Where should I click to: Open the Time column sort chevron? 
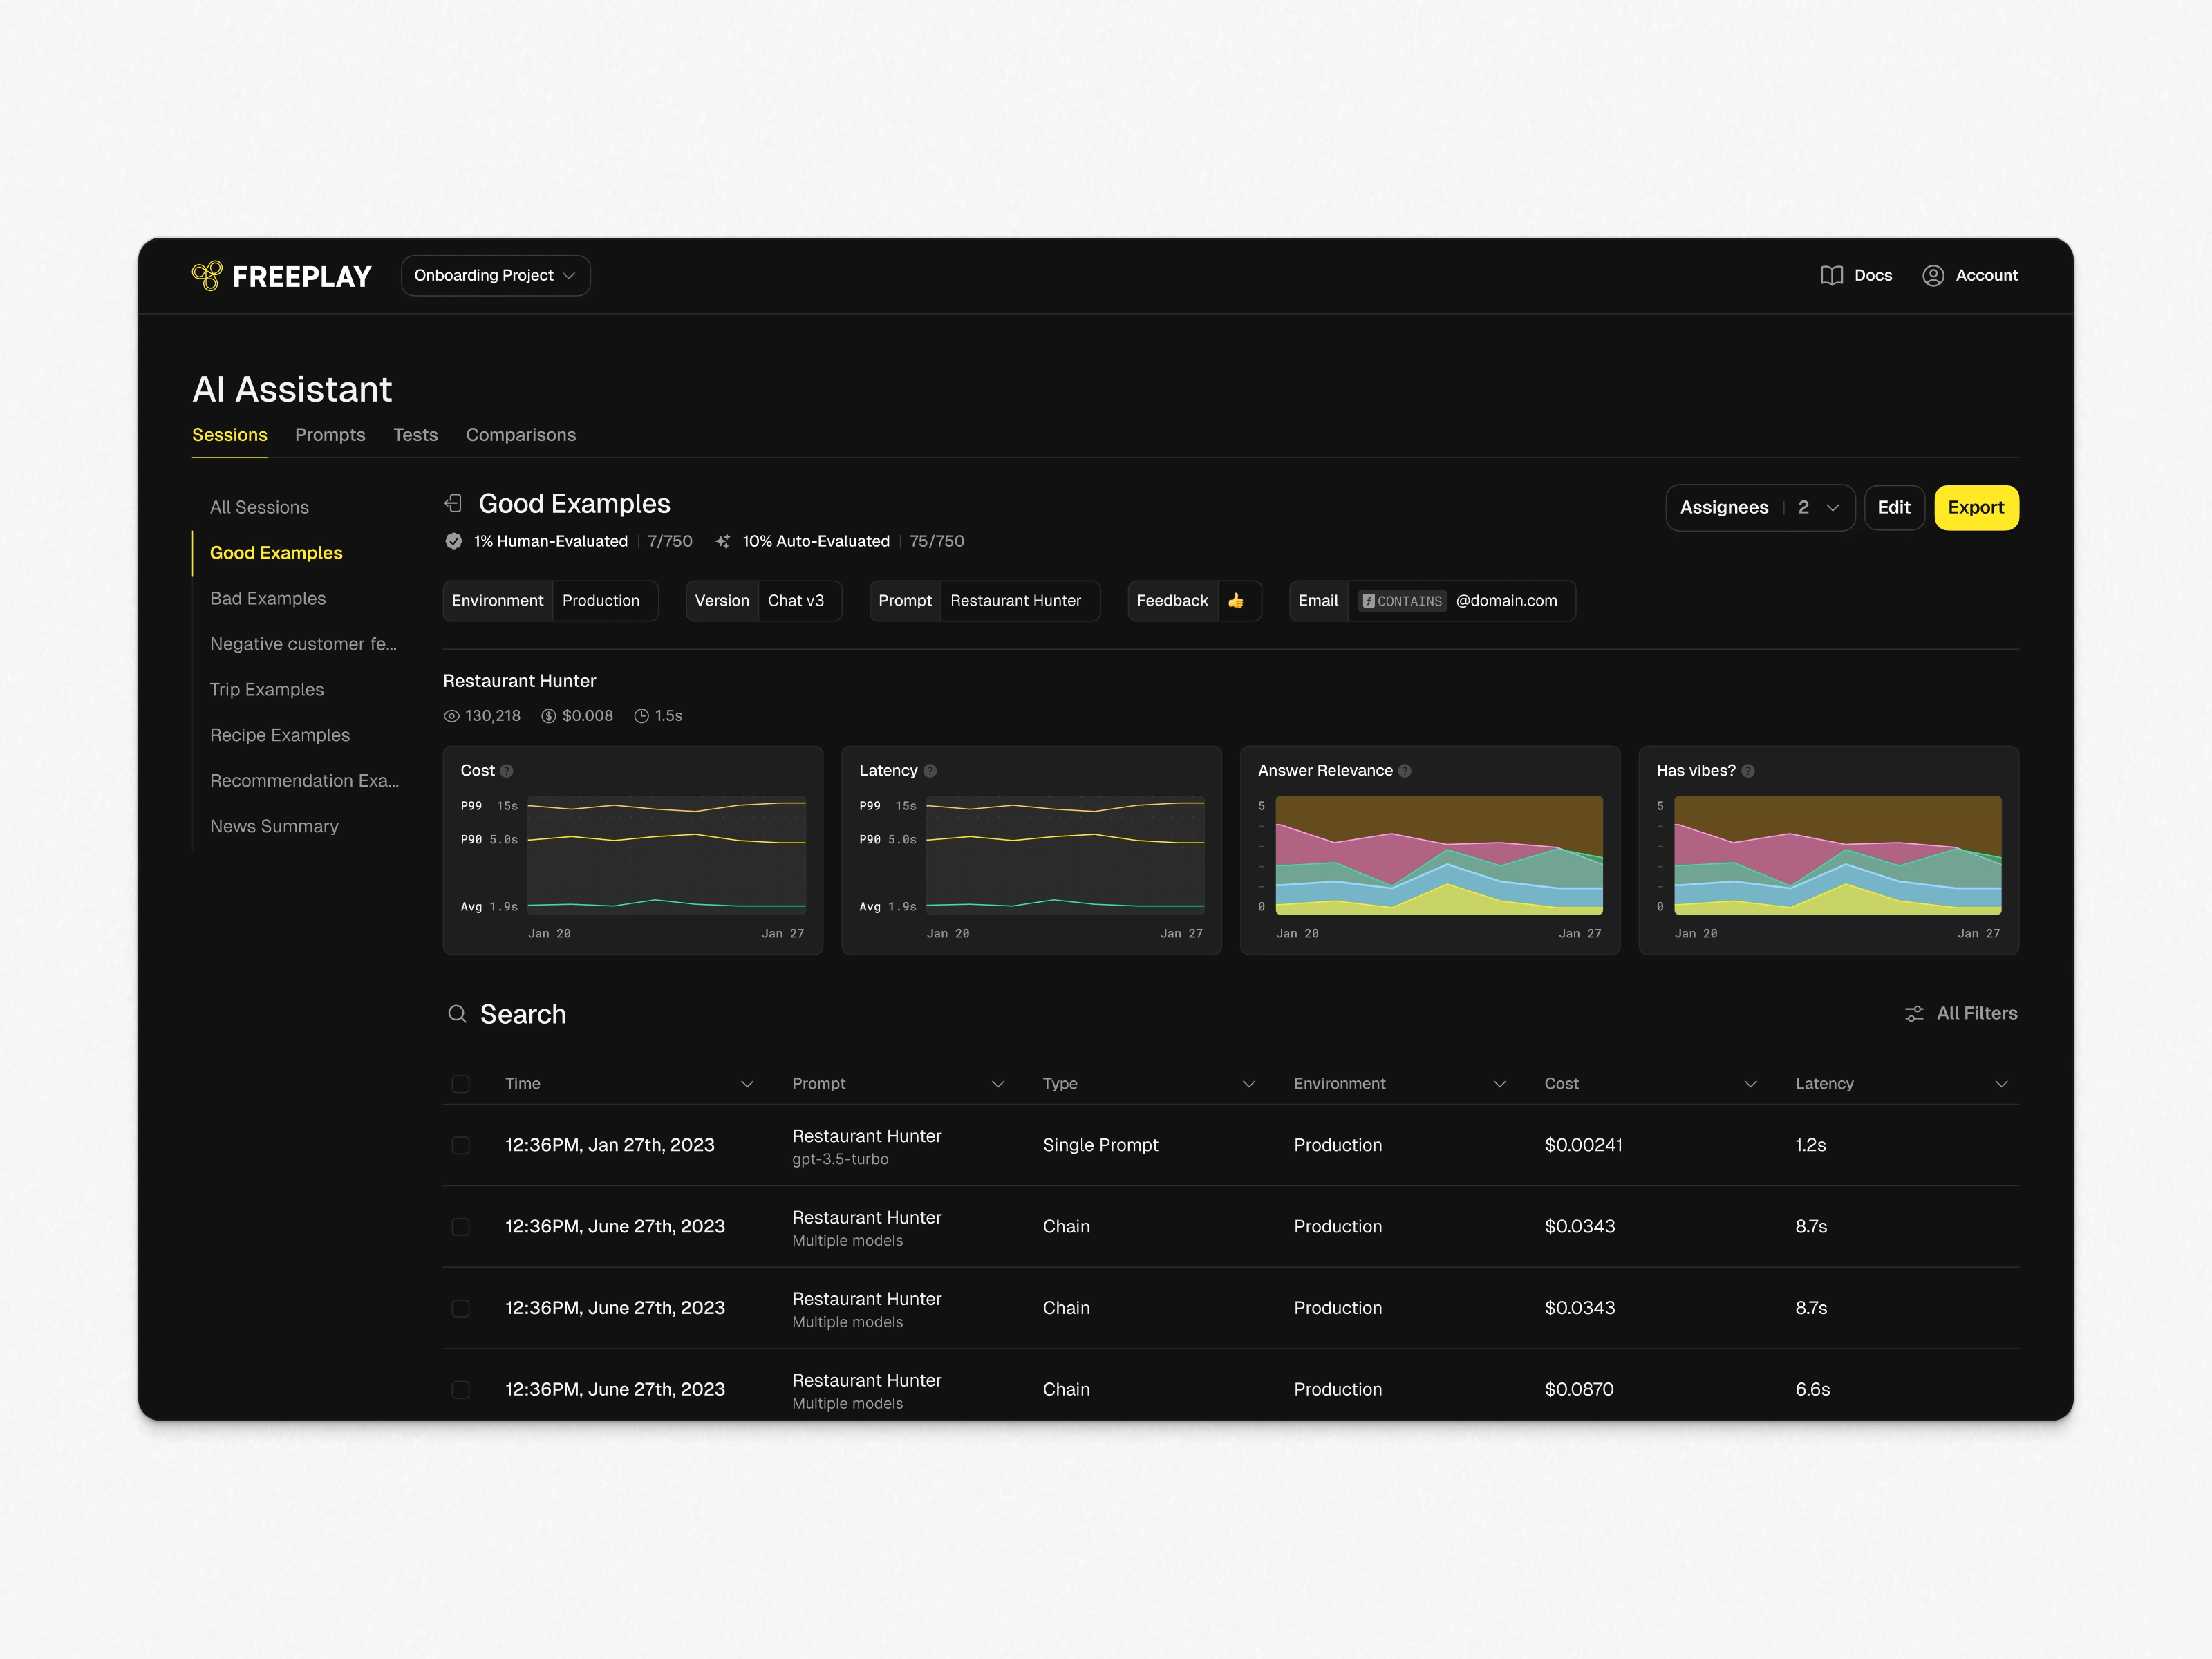(x=747, y=1084)
